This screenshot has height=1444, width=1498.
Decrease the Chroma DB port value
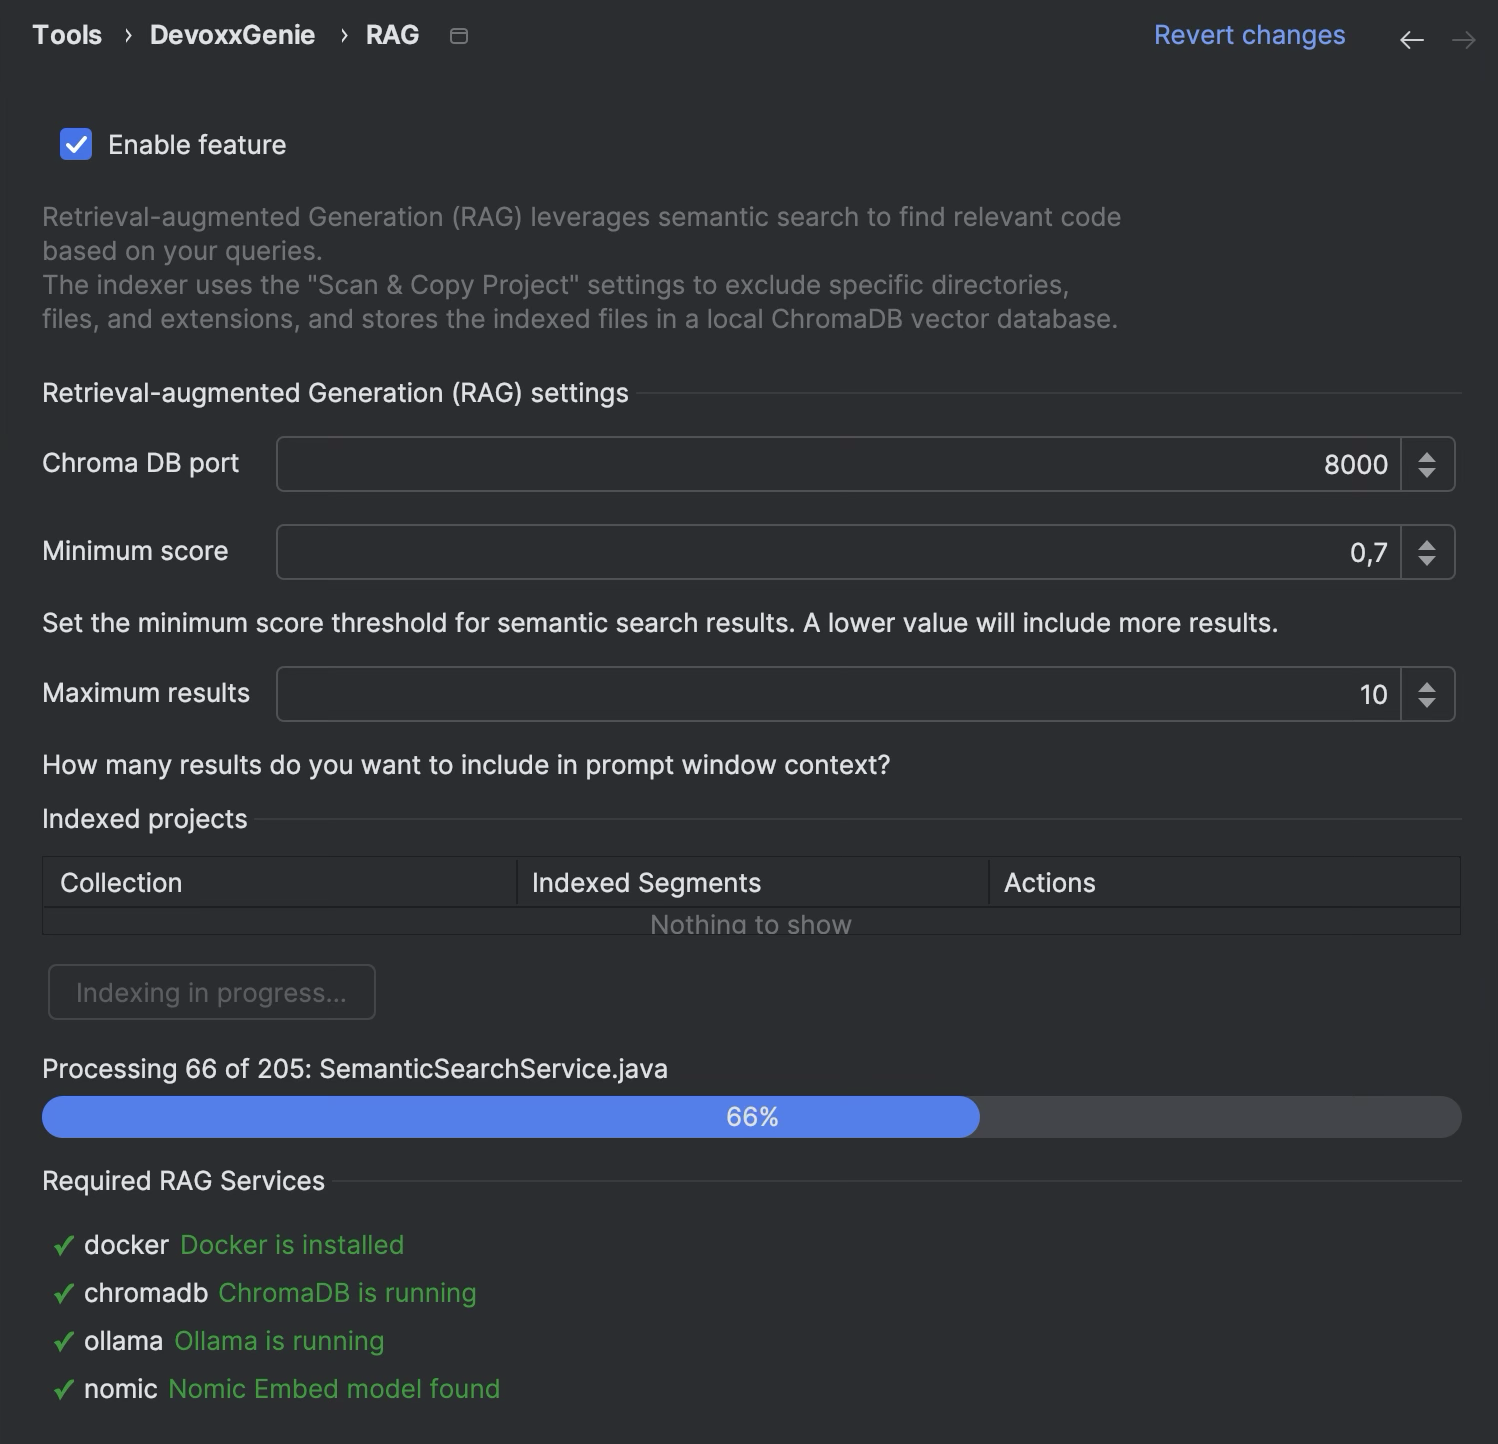[x=1427, y=473]
